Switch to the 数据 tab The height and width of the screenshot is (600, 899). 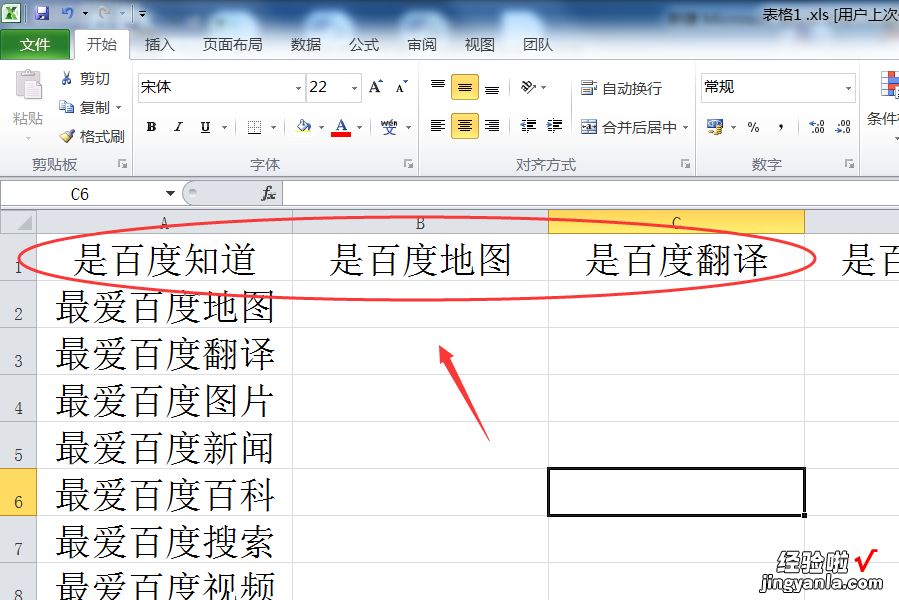coord(306,44)
